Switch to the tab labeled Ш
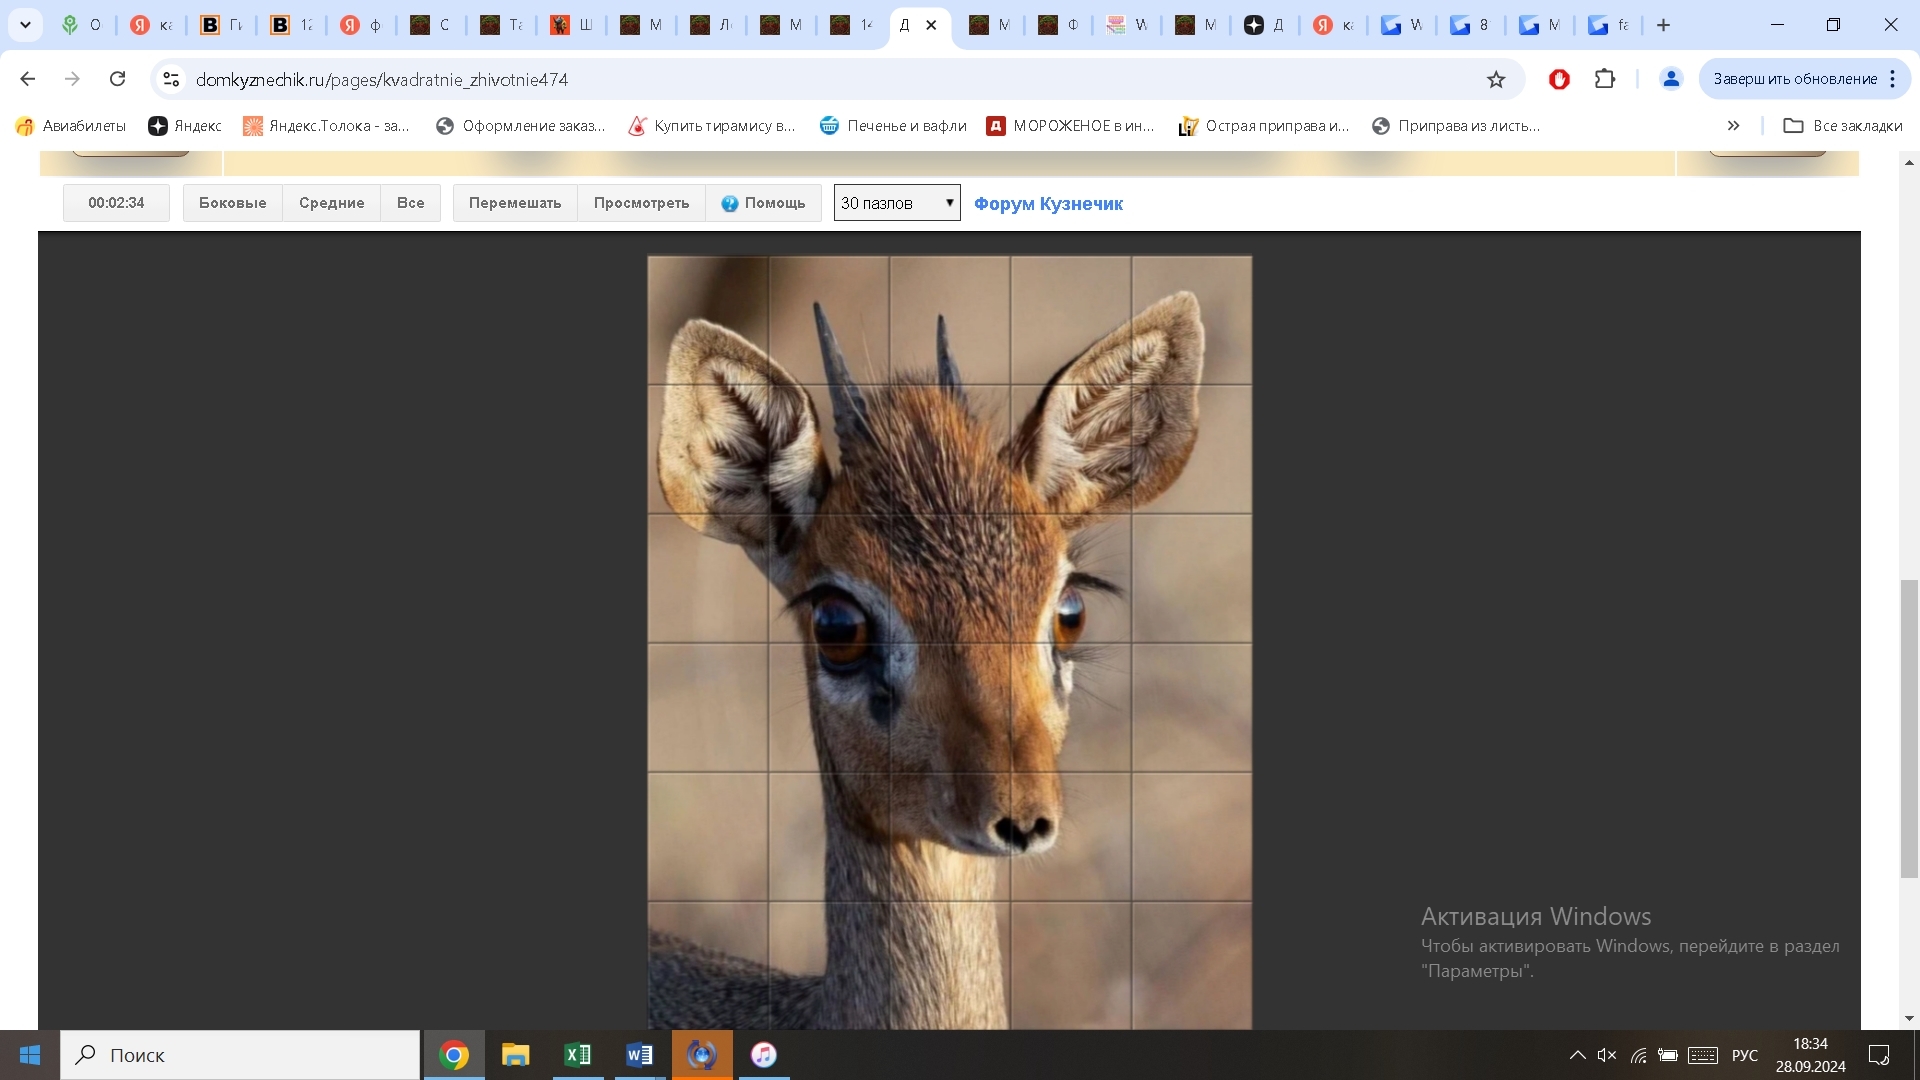 click(x=572, y=25)
